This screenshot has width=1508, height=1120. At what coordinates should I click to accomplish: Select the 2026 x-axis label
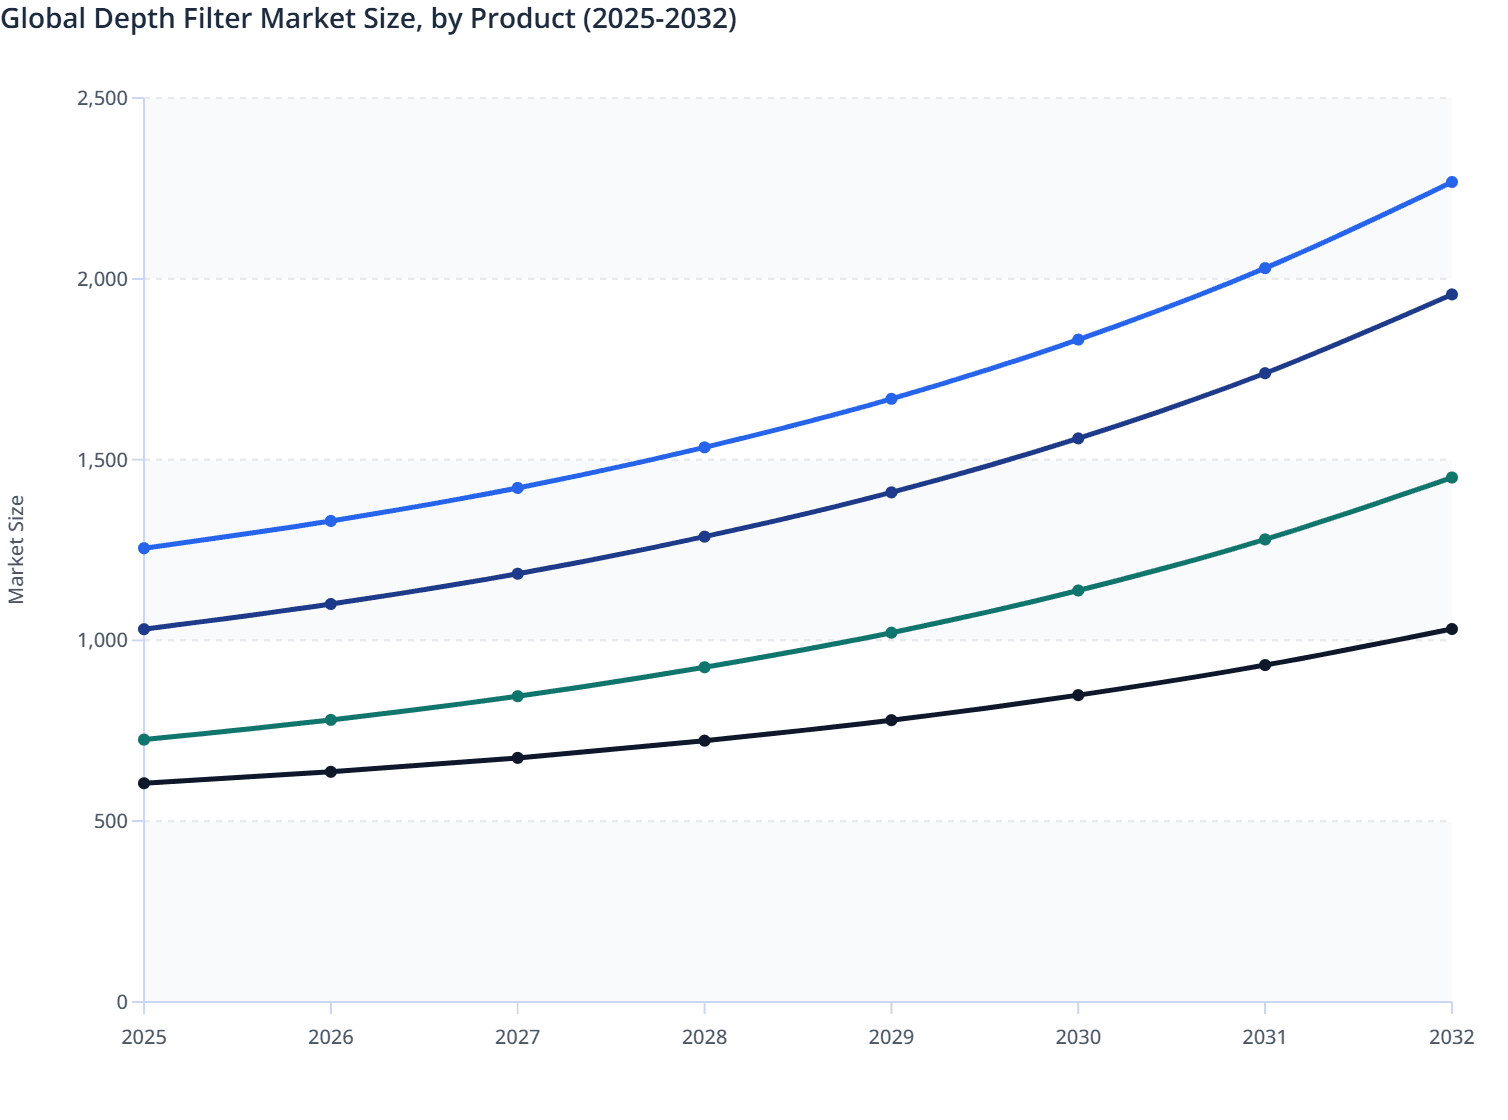pyautogui.click(x=331, y=1037)
